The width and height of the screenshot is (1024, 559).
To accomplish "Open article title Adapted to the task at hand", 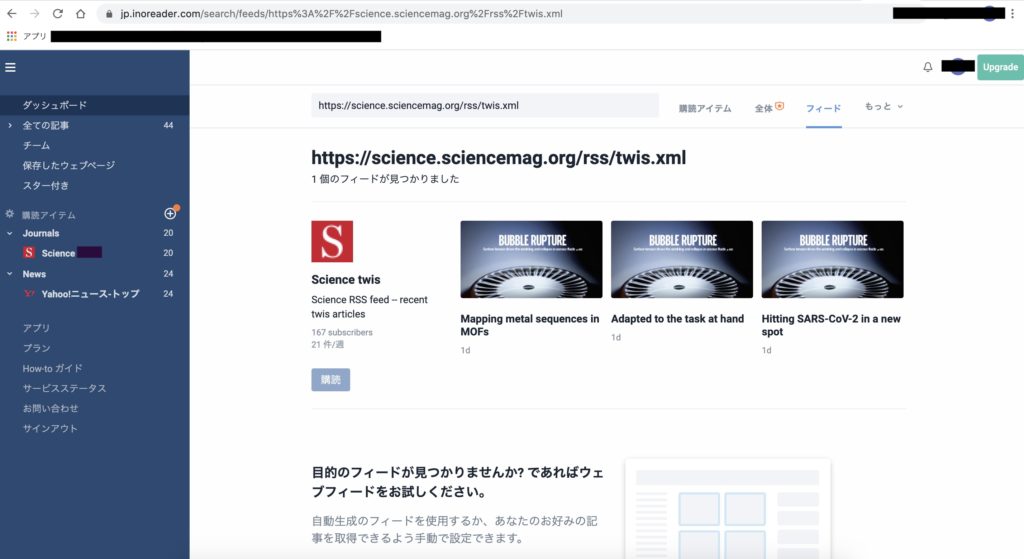I will click(677, 319).
